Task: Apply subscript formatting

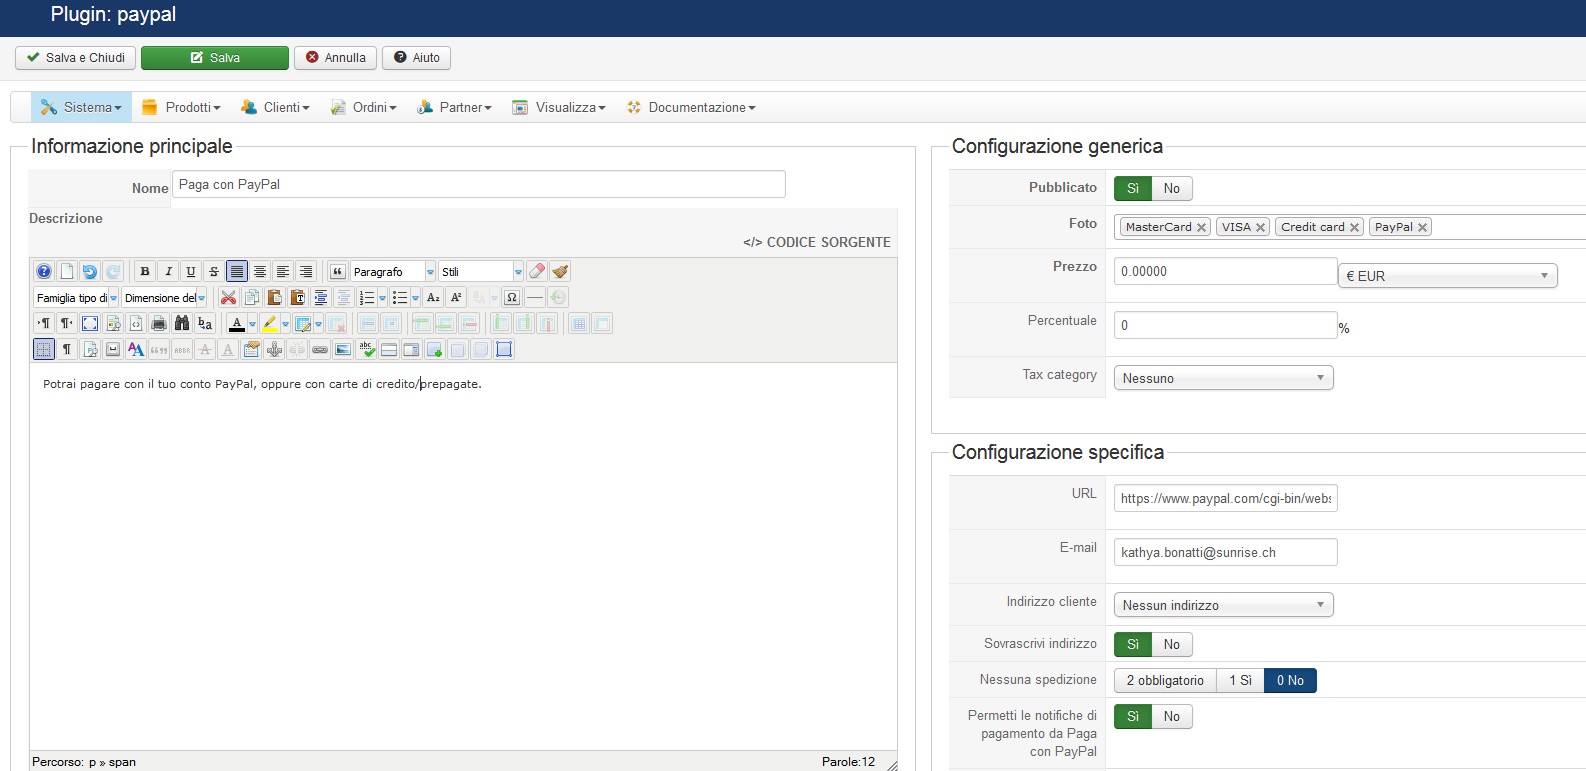Action: tap(433, 297)
